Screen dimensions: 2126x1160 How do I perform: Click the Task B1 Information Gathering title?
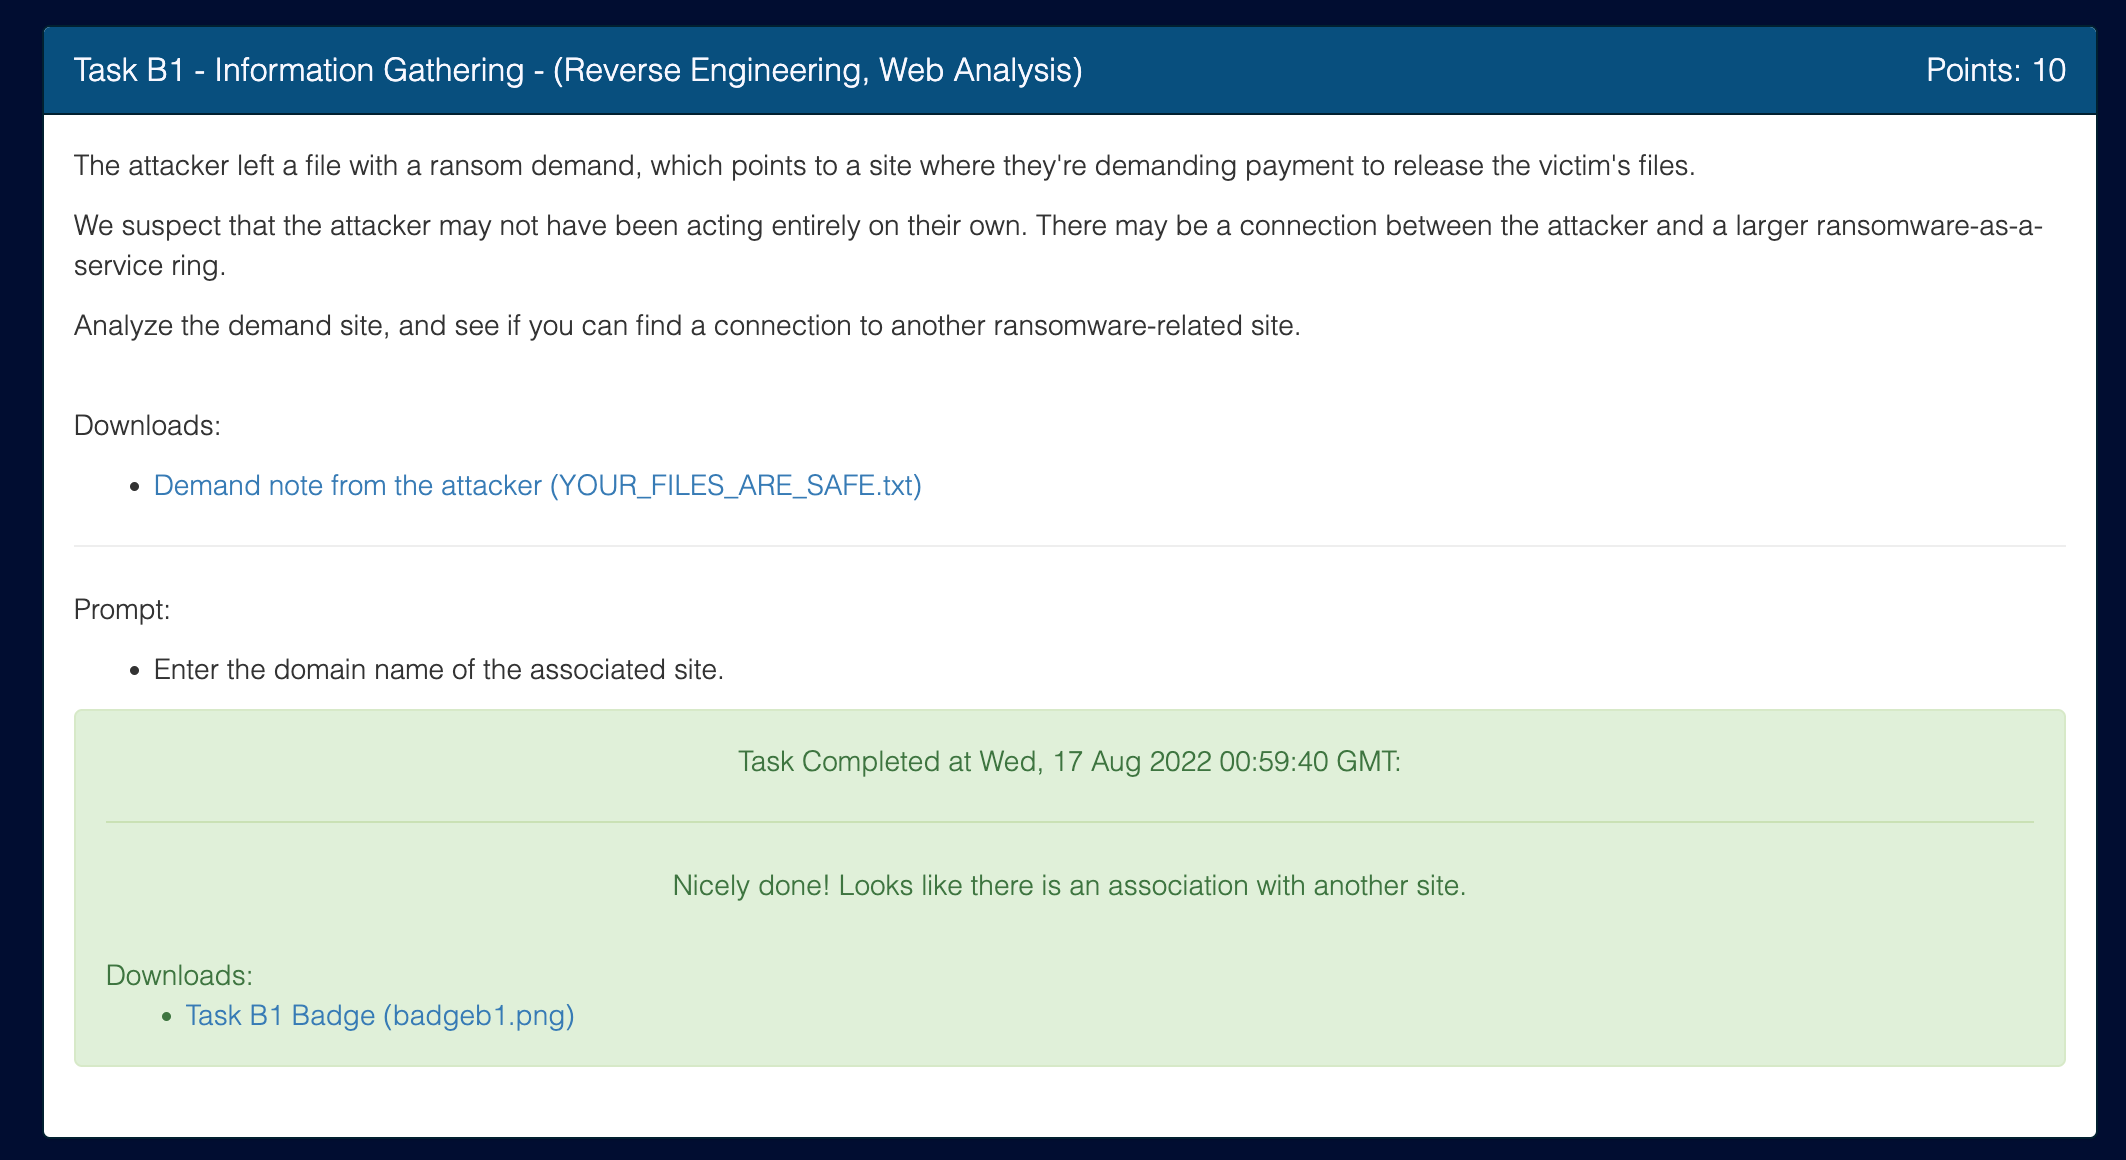tap(578, 71)
